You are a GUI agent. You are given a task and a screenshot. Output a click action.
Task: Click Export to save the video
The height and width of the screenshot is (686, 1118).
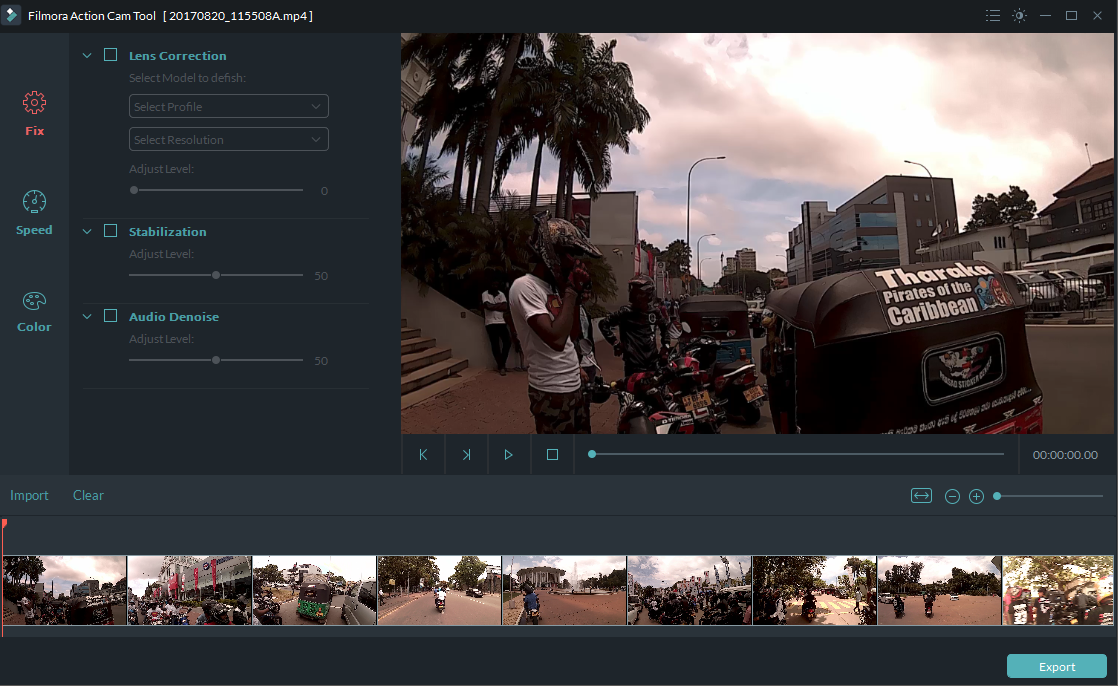pyautogui.click(x=1056, y=666)
